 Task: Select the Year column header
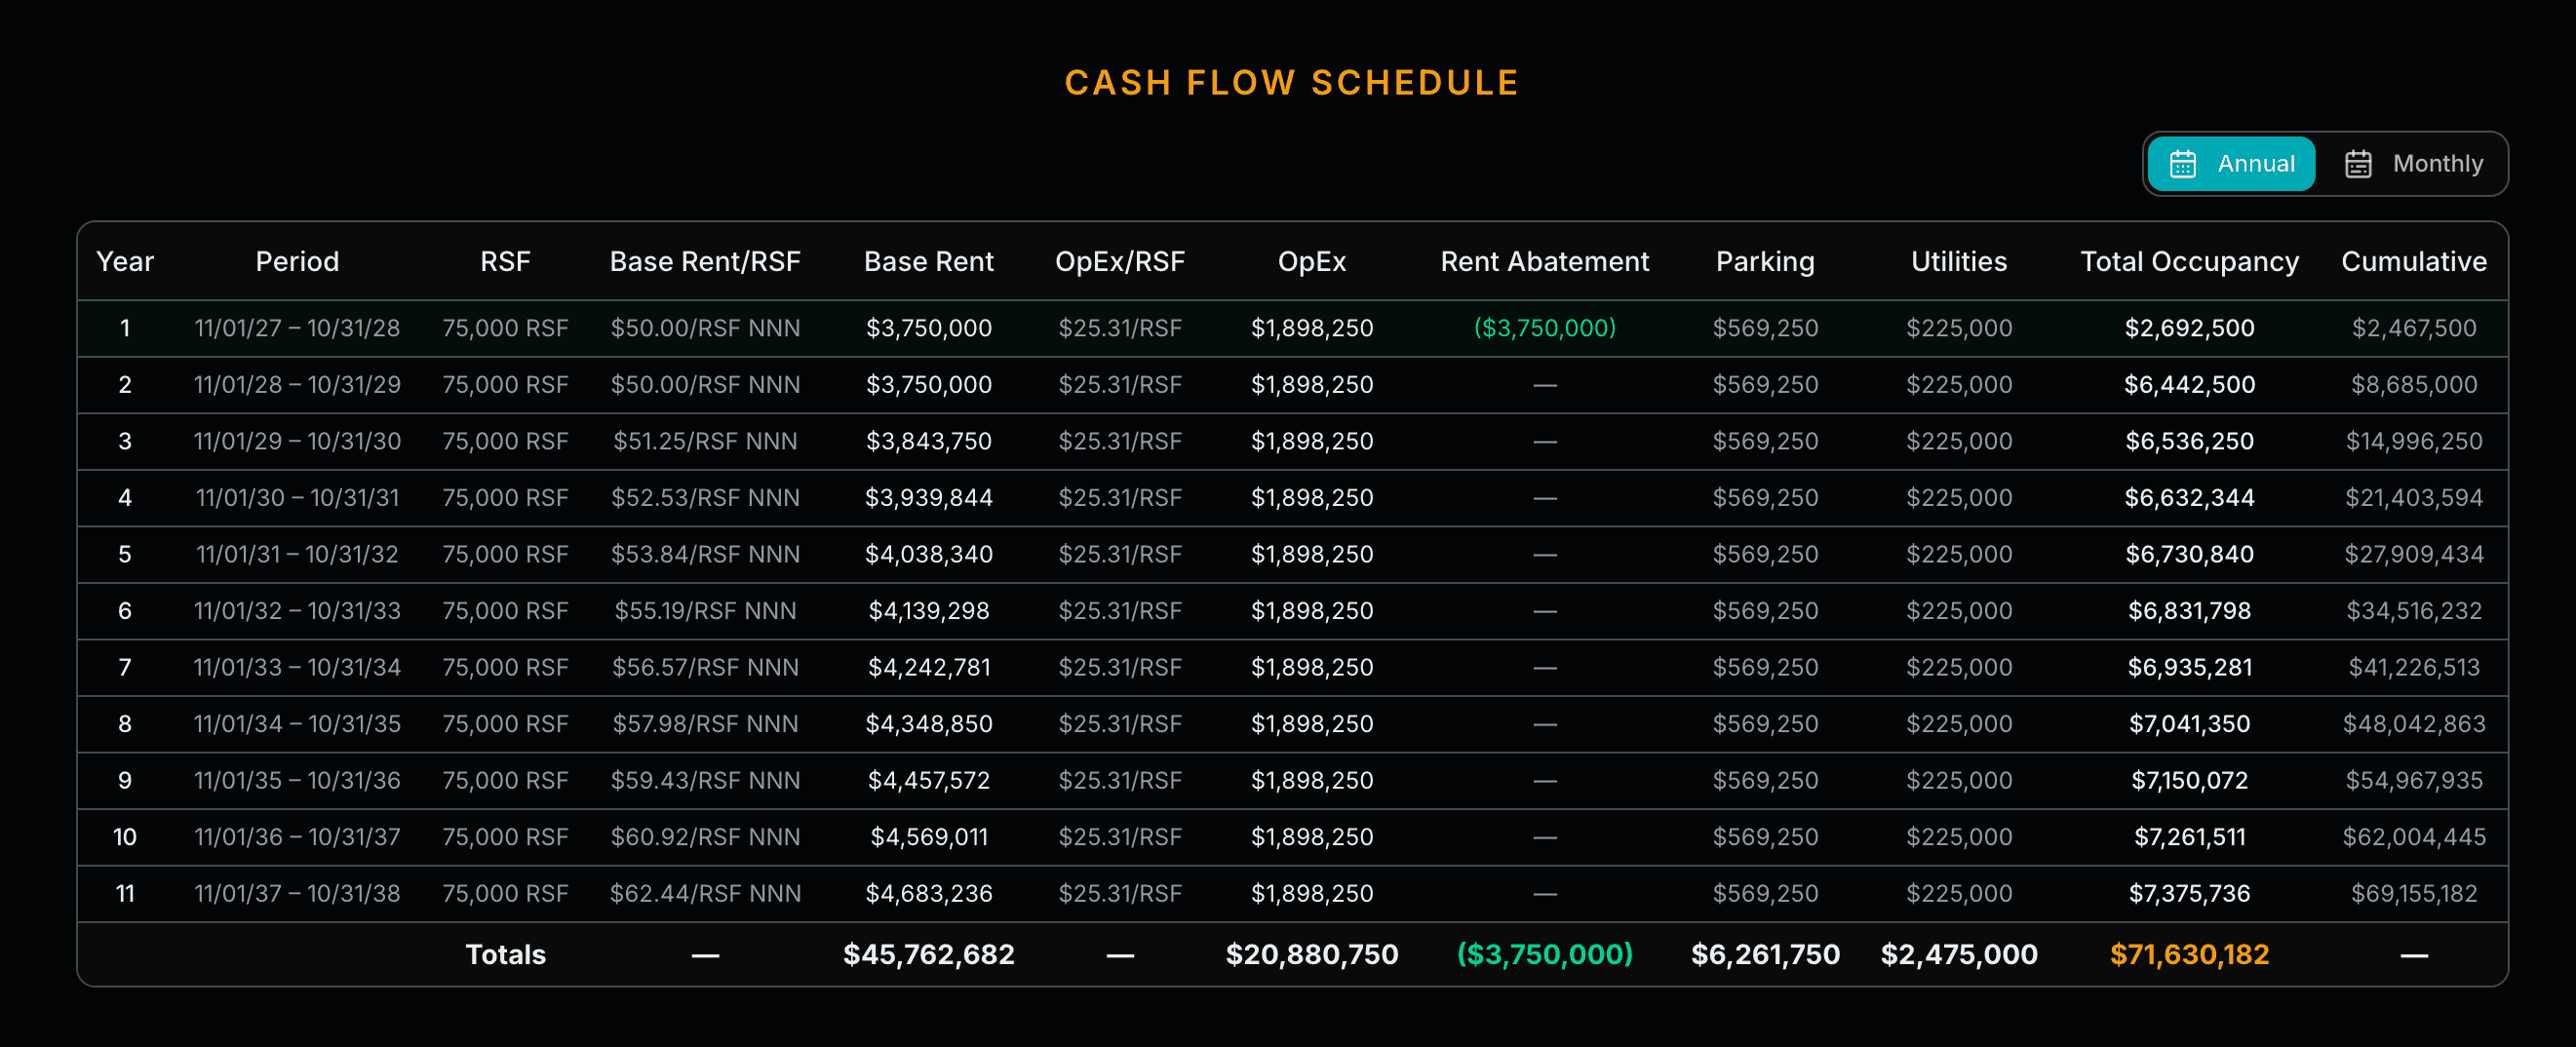coord(125,261)
